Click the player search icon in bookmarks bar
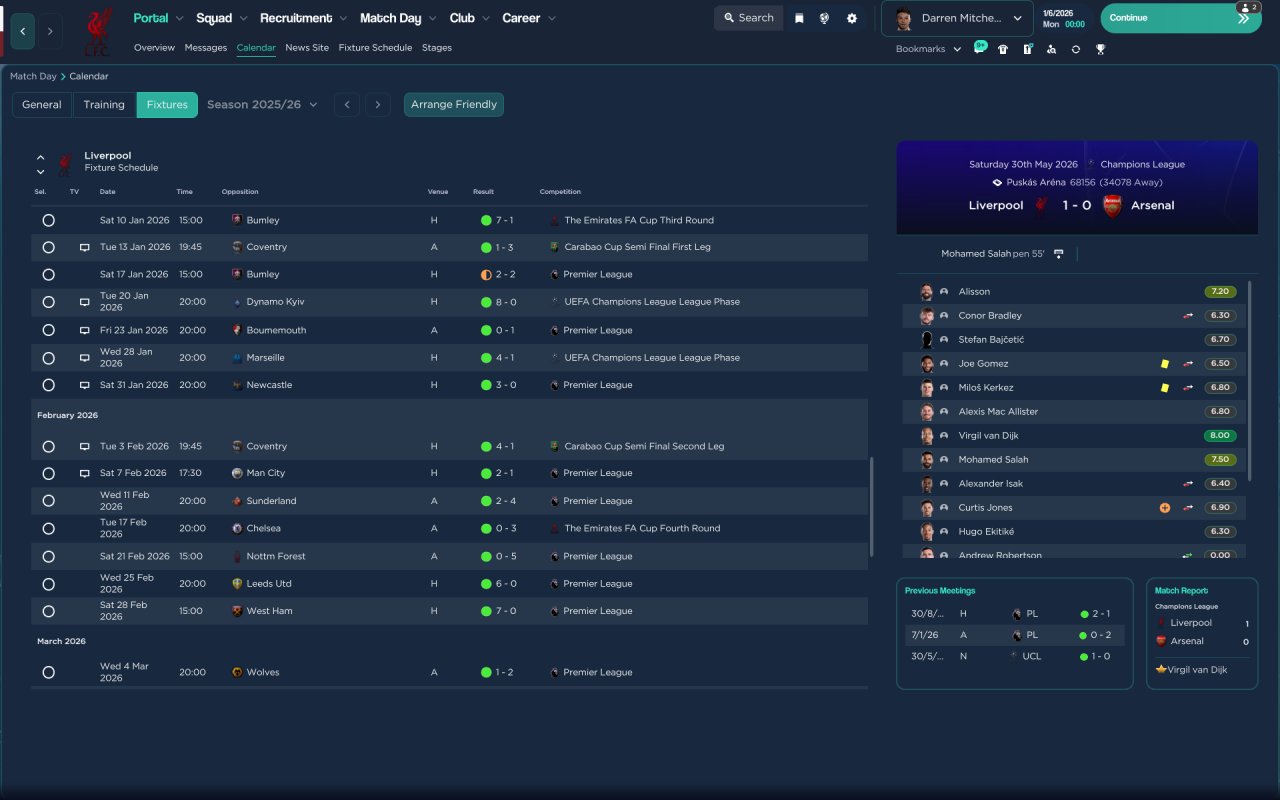Screen dimensions: 1280x800 (1051, 49)
